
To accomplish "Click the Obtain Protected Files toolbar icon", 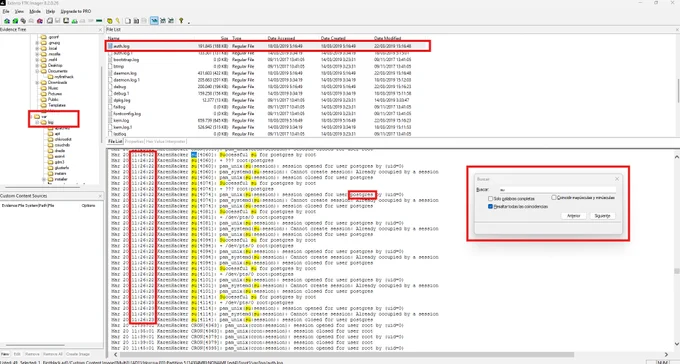I will tap(110, 20).
